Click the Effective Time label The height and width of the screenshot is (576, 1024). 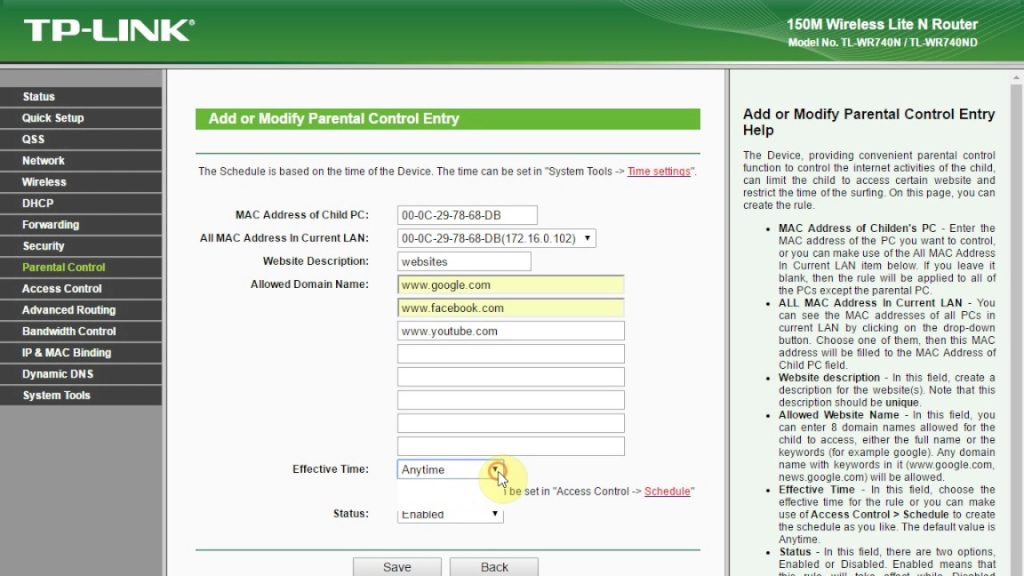pyautogui.click(x=330, y=470)
